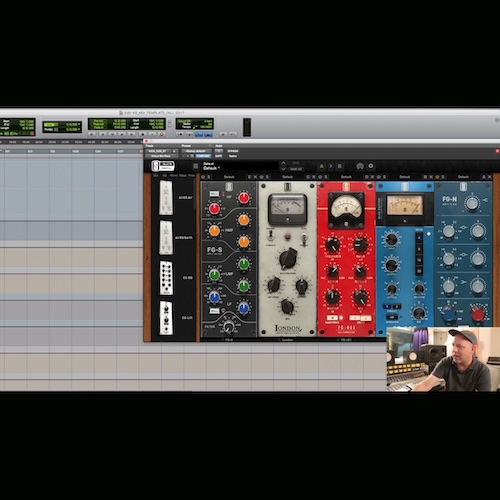Image resolution: width=500 pixels, height=500 pixels.
Task: Remove the FG-N module using its X
Action: click(x=490, y=177)
